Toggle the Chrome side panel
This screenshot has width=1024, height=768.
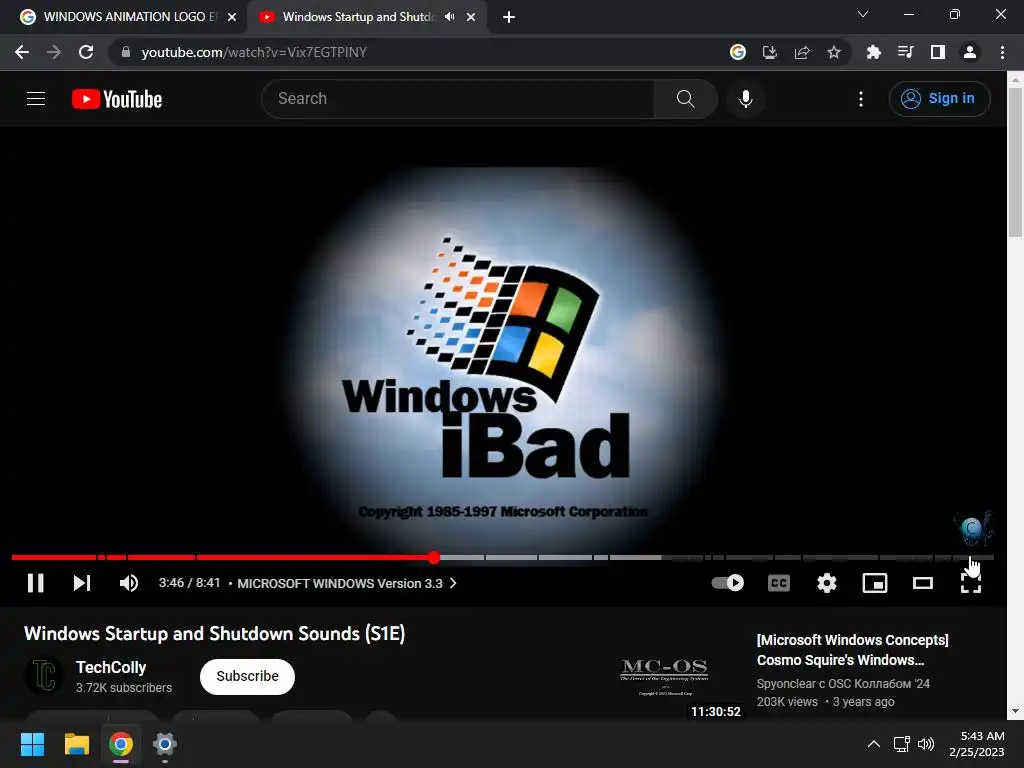click(x=938, y=52)
